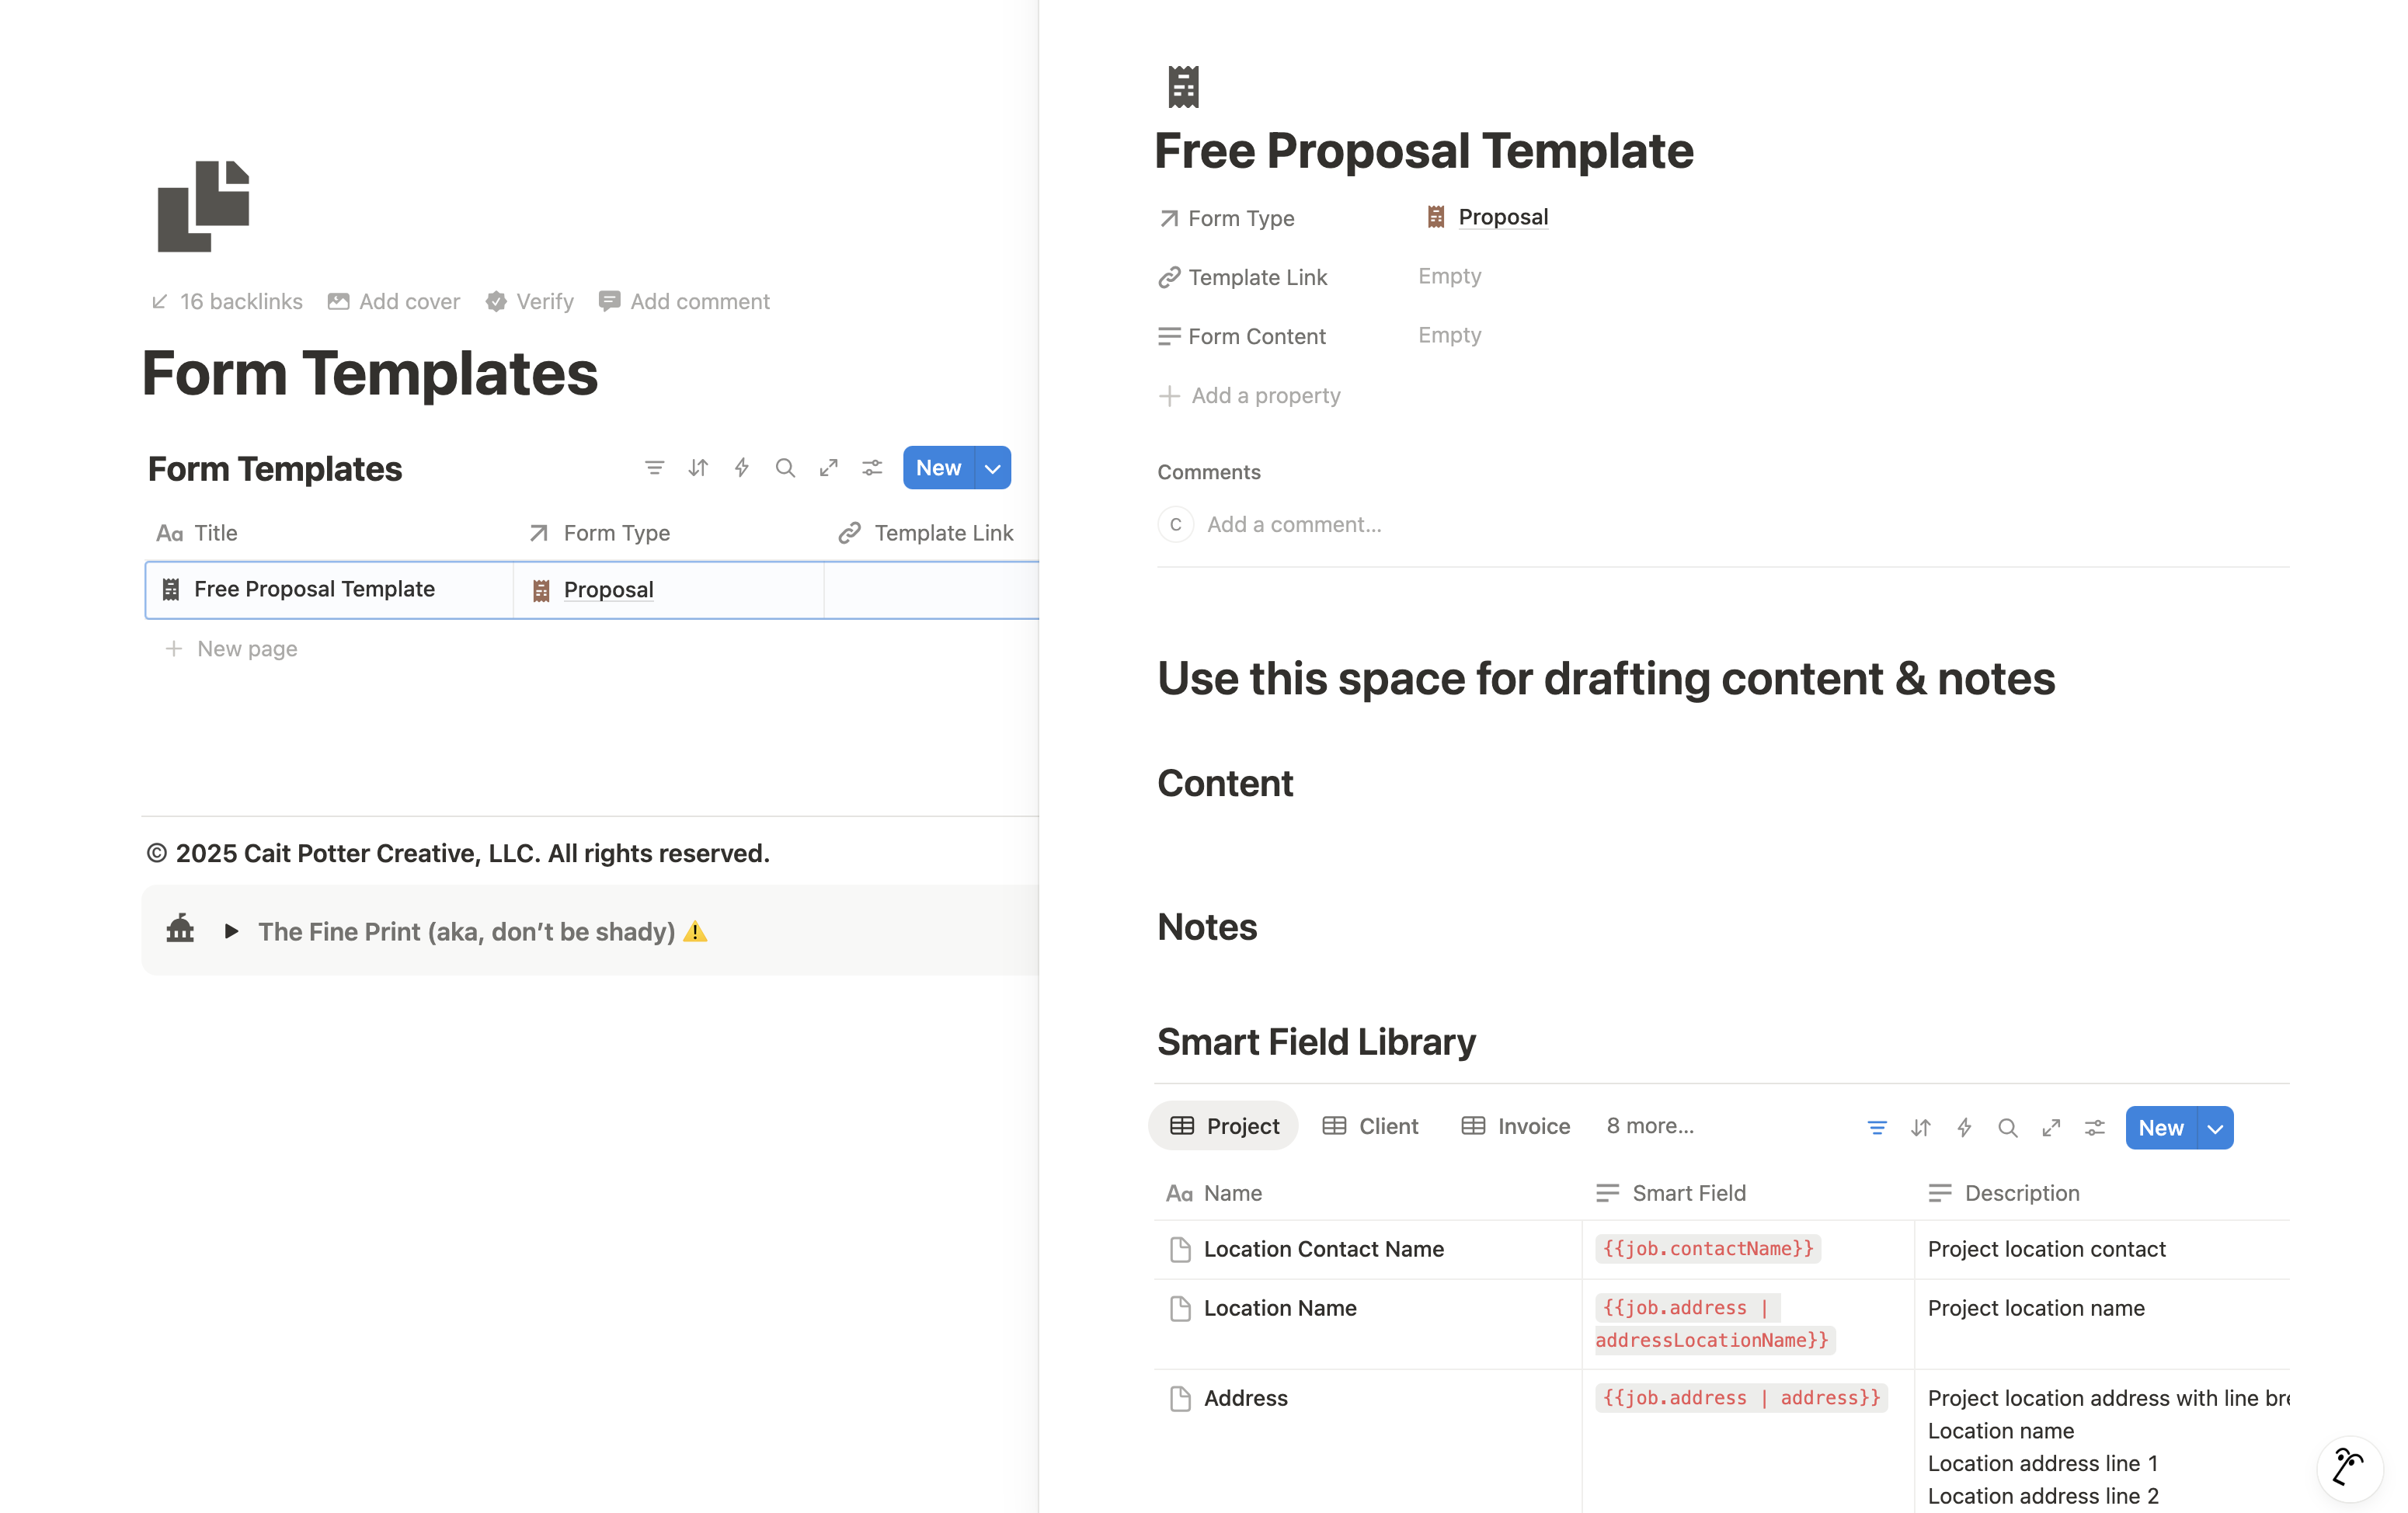Click New page row in Form Templates
2408x1513 pixels.
pos(232,649)
